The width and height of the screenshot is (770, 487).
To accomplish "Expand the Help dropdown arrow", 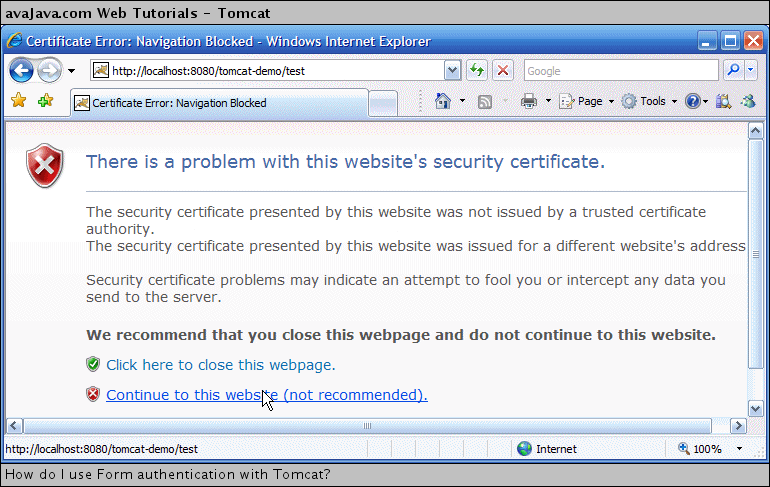I will pyautogui.click(x=706, y=102).
